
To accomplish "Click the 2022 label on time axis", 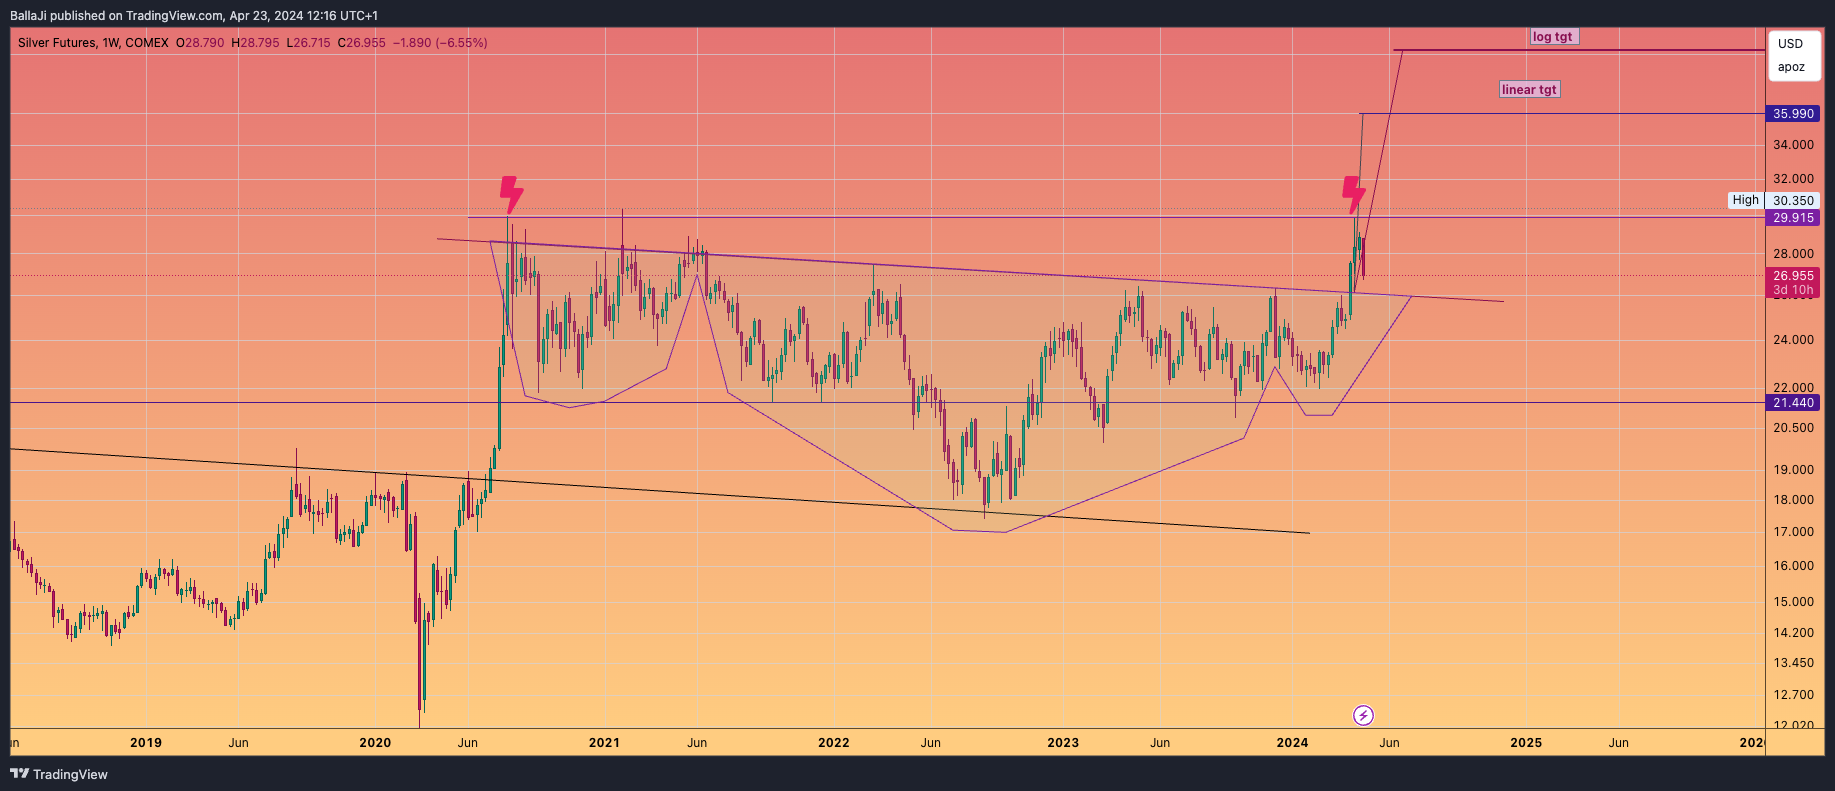I will (x=833, y=743).
